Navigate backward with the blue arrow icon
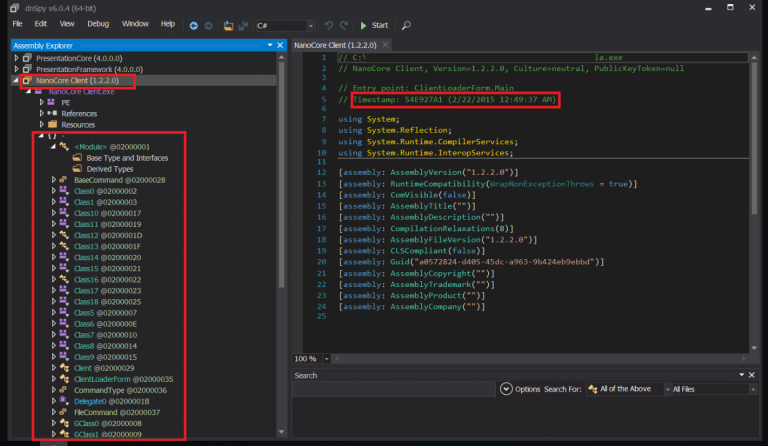 pyautogui.click(x=193, y=25)
